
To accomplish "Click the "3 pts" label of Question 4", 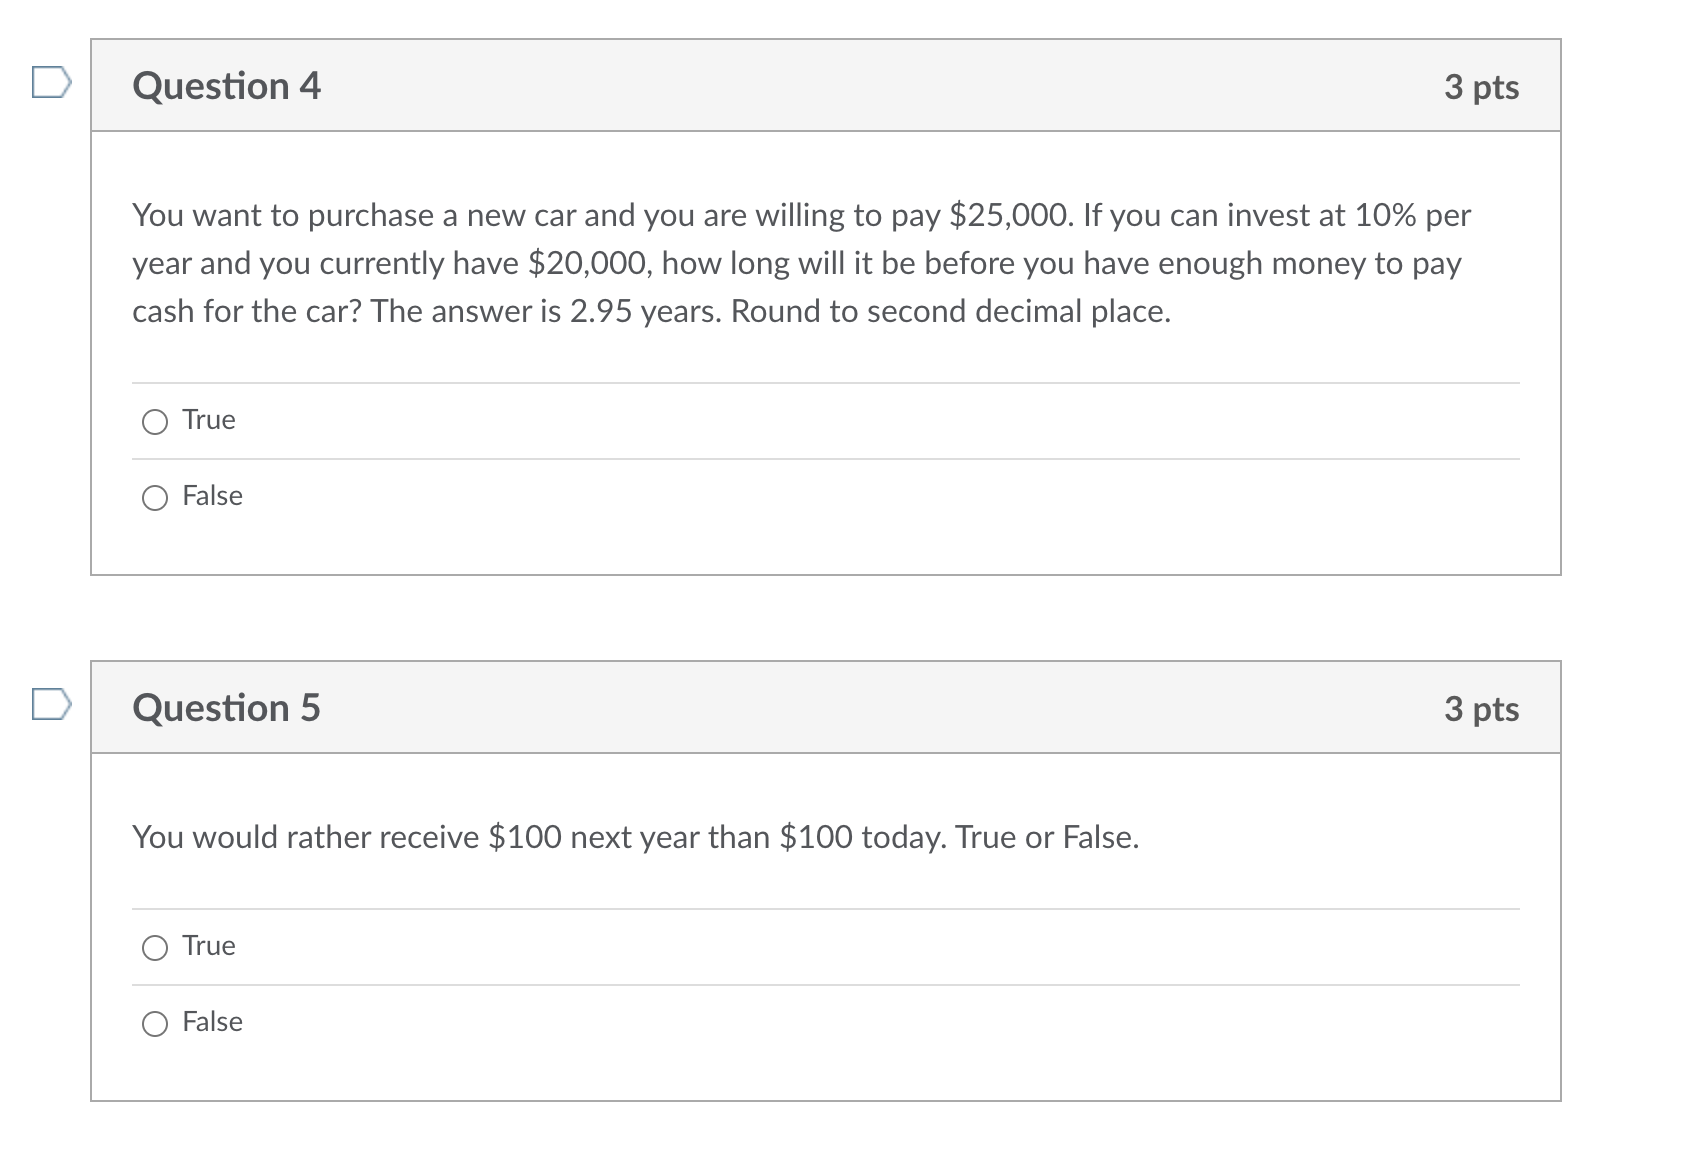I will tap(1481, 87).
